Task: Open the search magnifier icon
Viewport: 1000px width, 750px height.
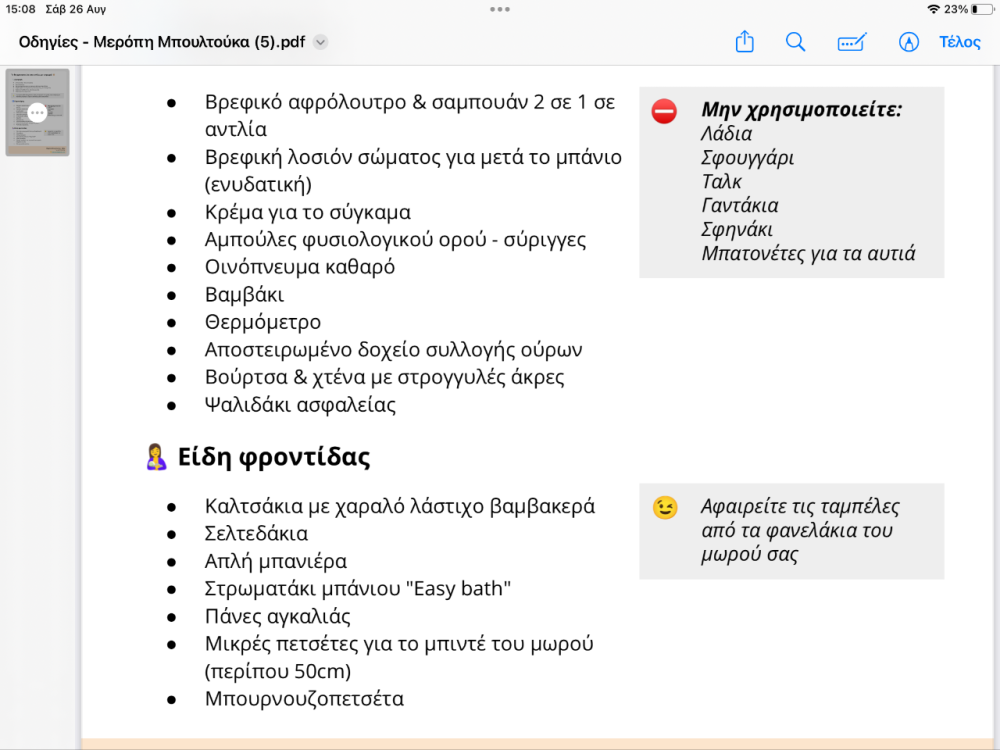Action: click(x=795, y=42)
